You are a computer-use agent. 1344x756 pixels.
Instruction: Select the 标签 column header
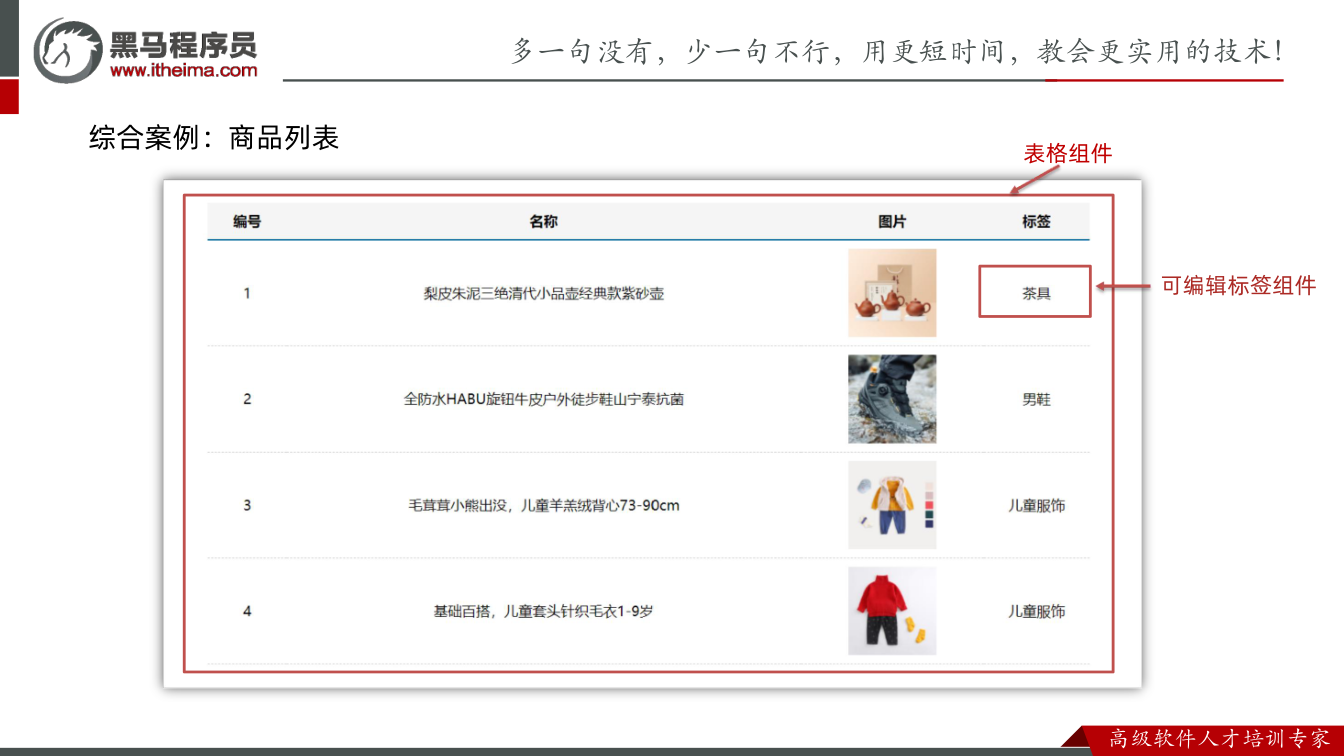pos(1036,222)
